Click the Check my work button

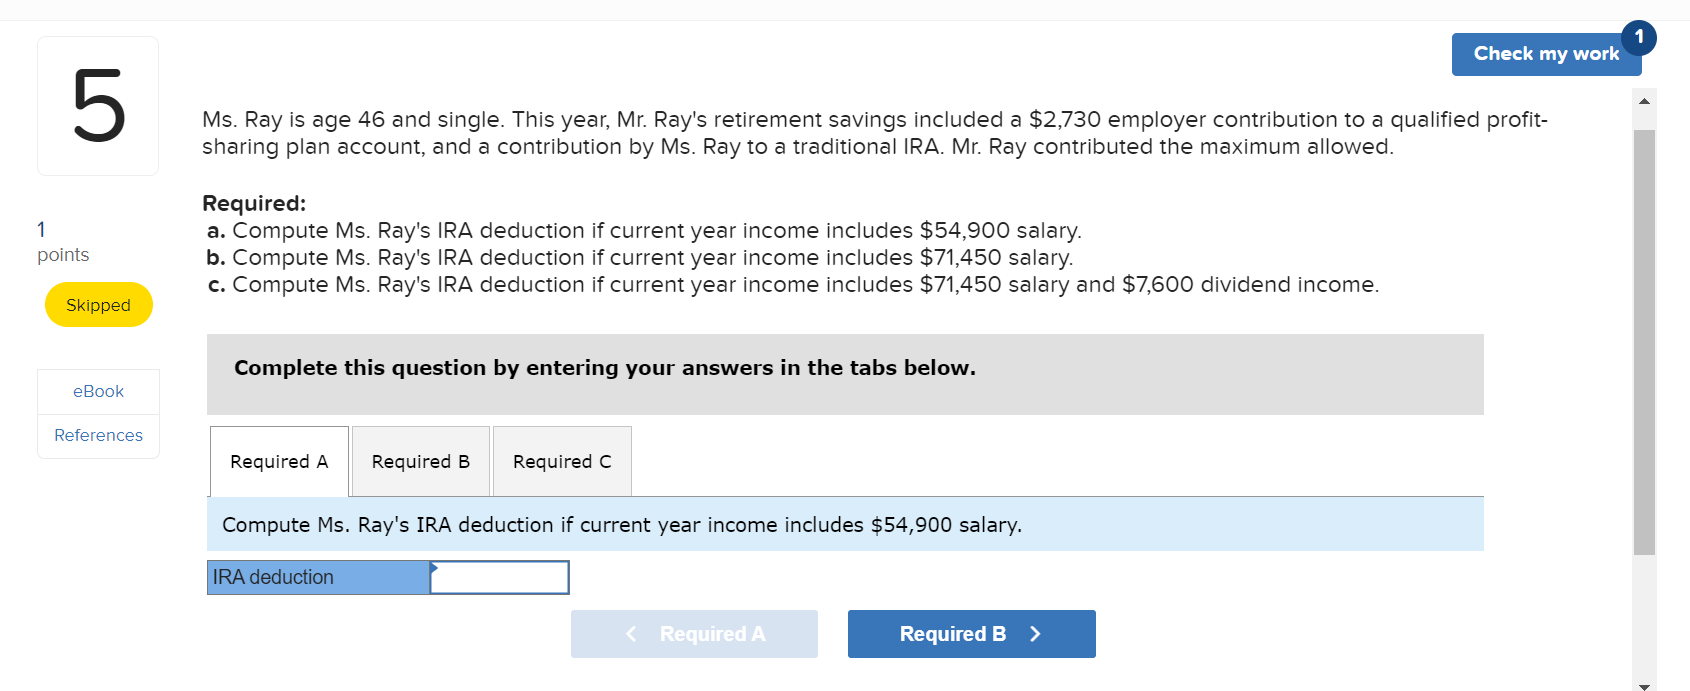pos(1546,54)
